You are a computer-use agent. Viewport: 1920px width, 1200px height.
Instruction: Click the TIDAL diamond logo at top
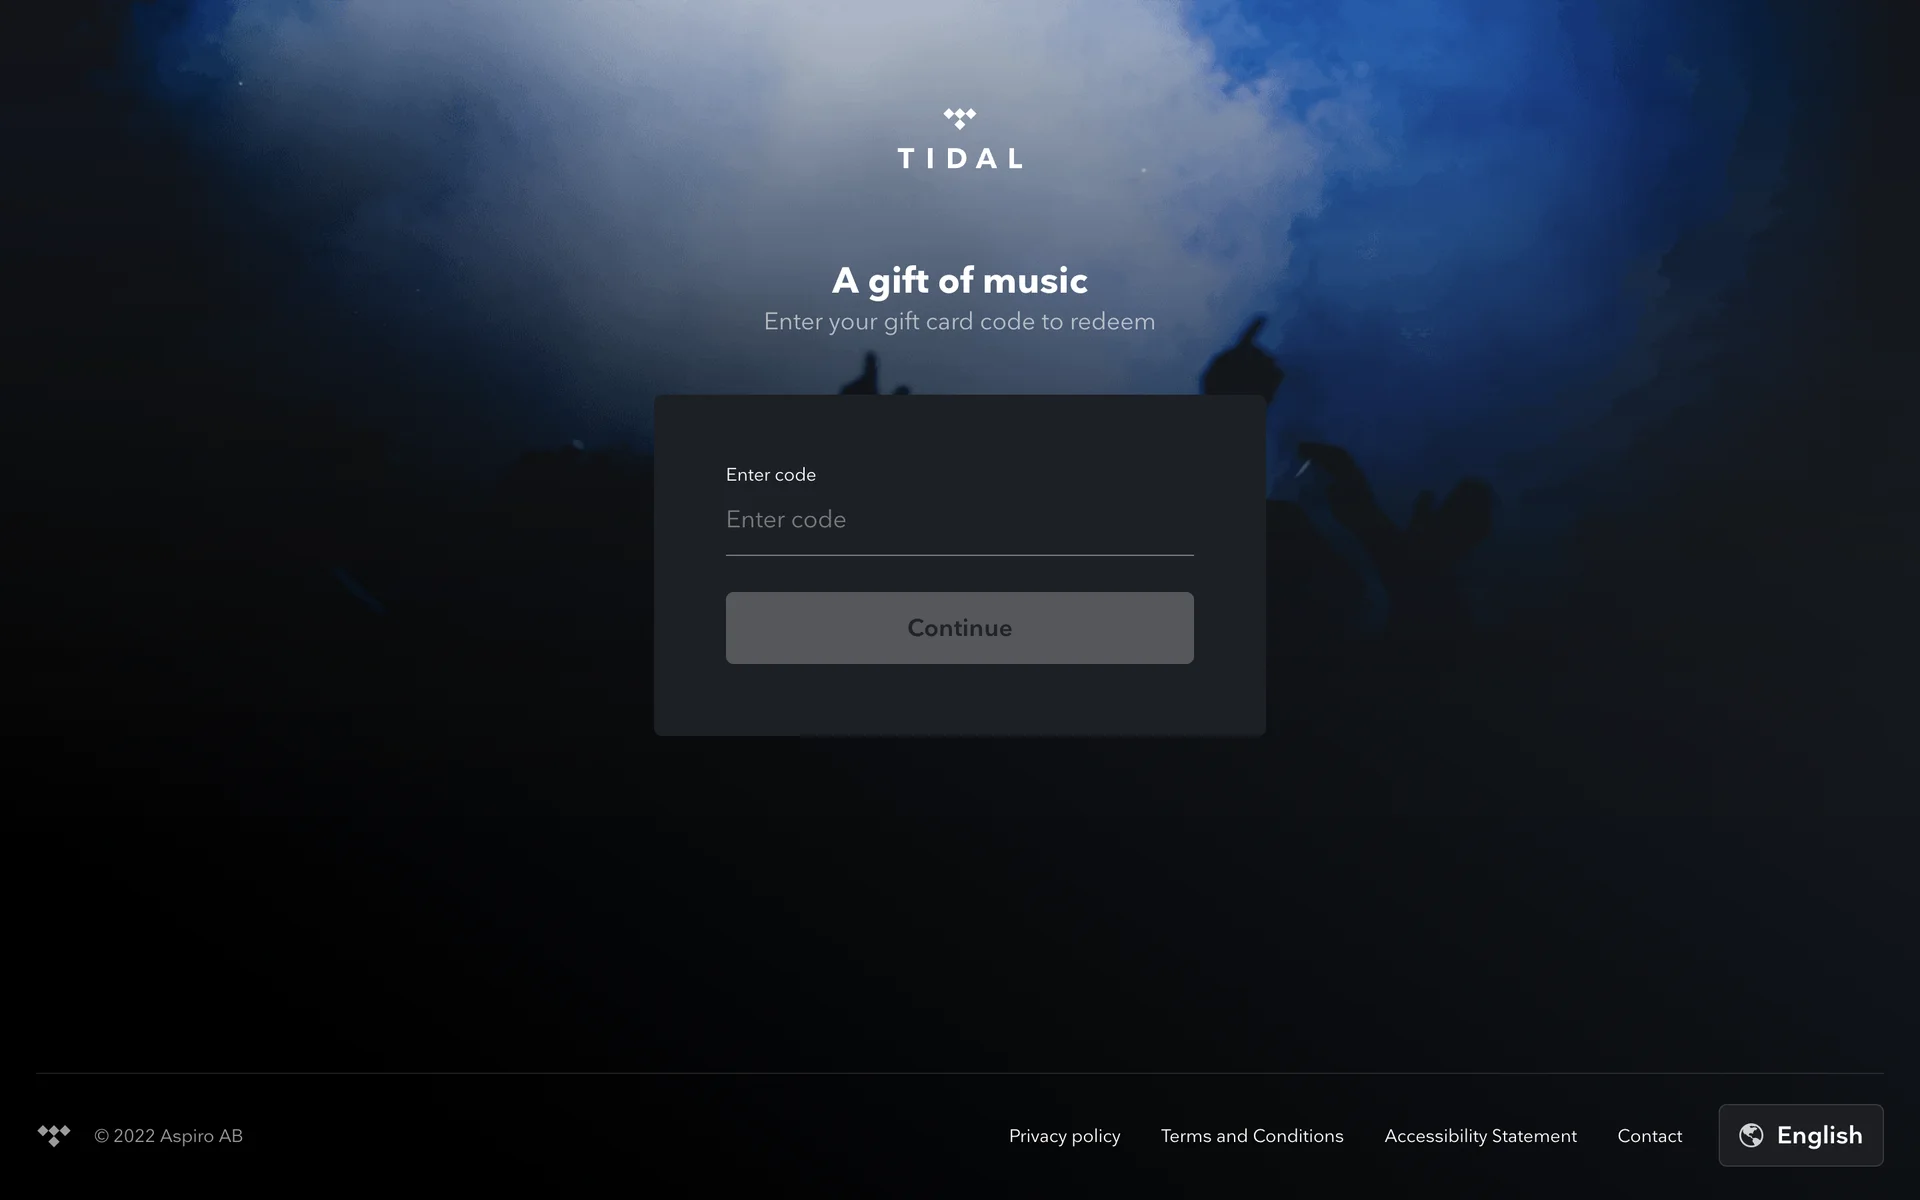click(x=960, y=119)
